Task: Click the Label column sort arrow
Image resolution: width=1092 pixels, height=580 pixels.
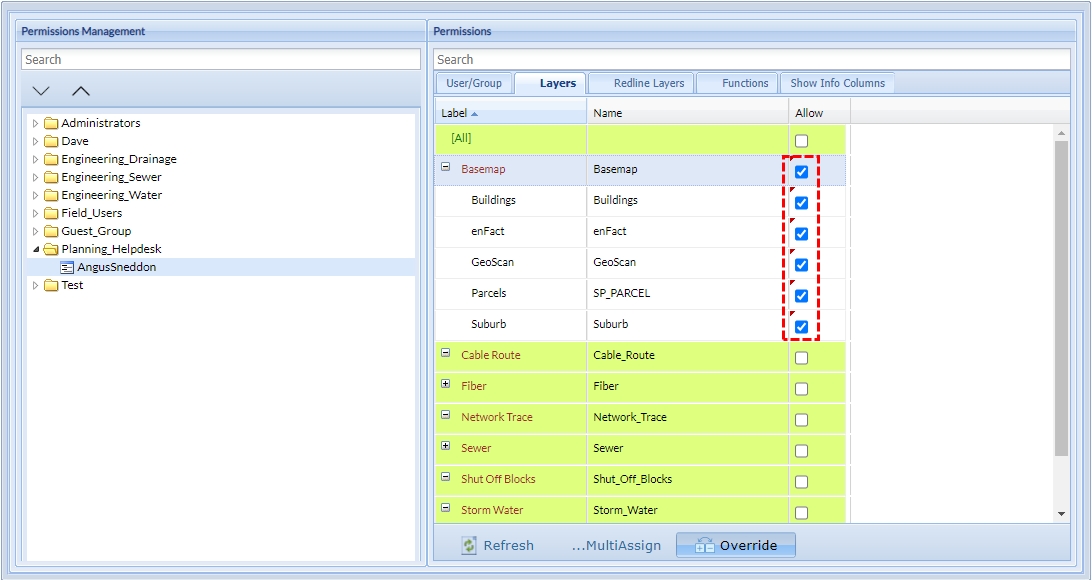Action: pos(475,113)
